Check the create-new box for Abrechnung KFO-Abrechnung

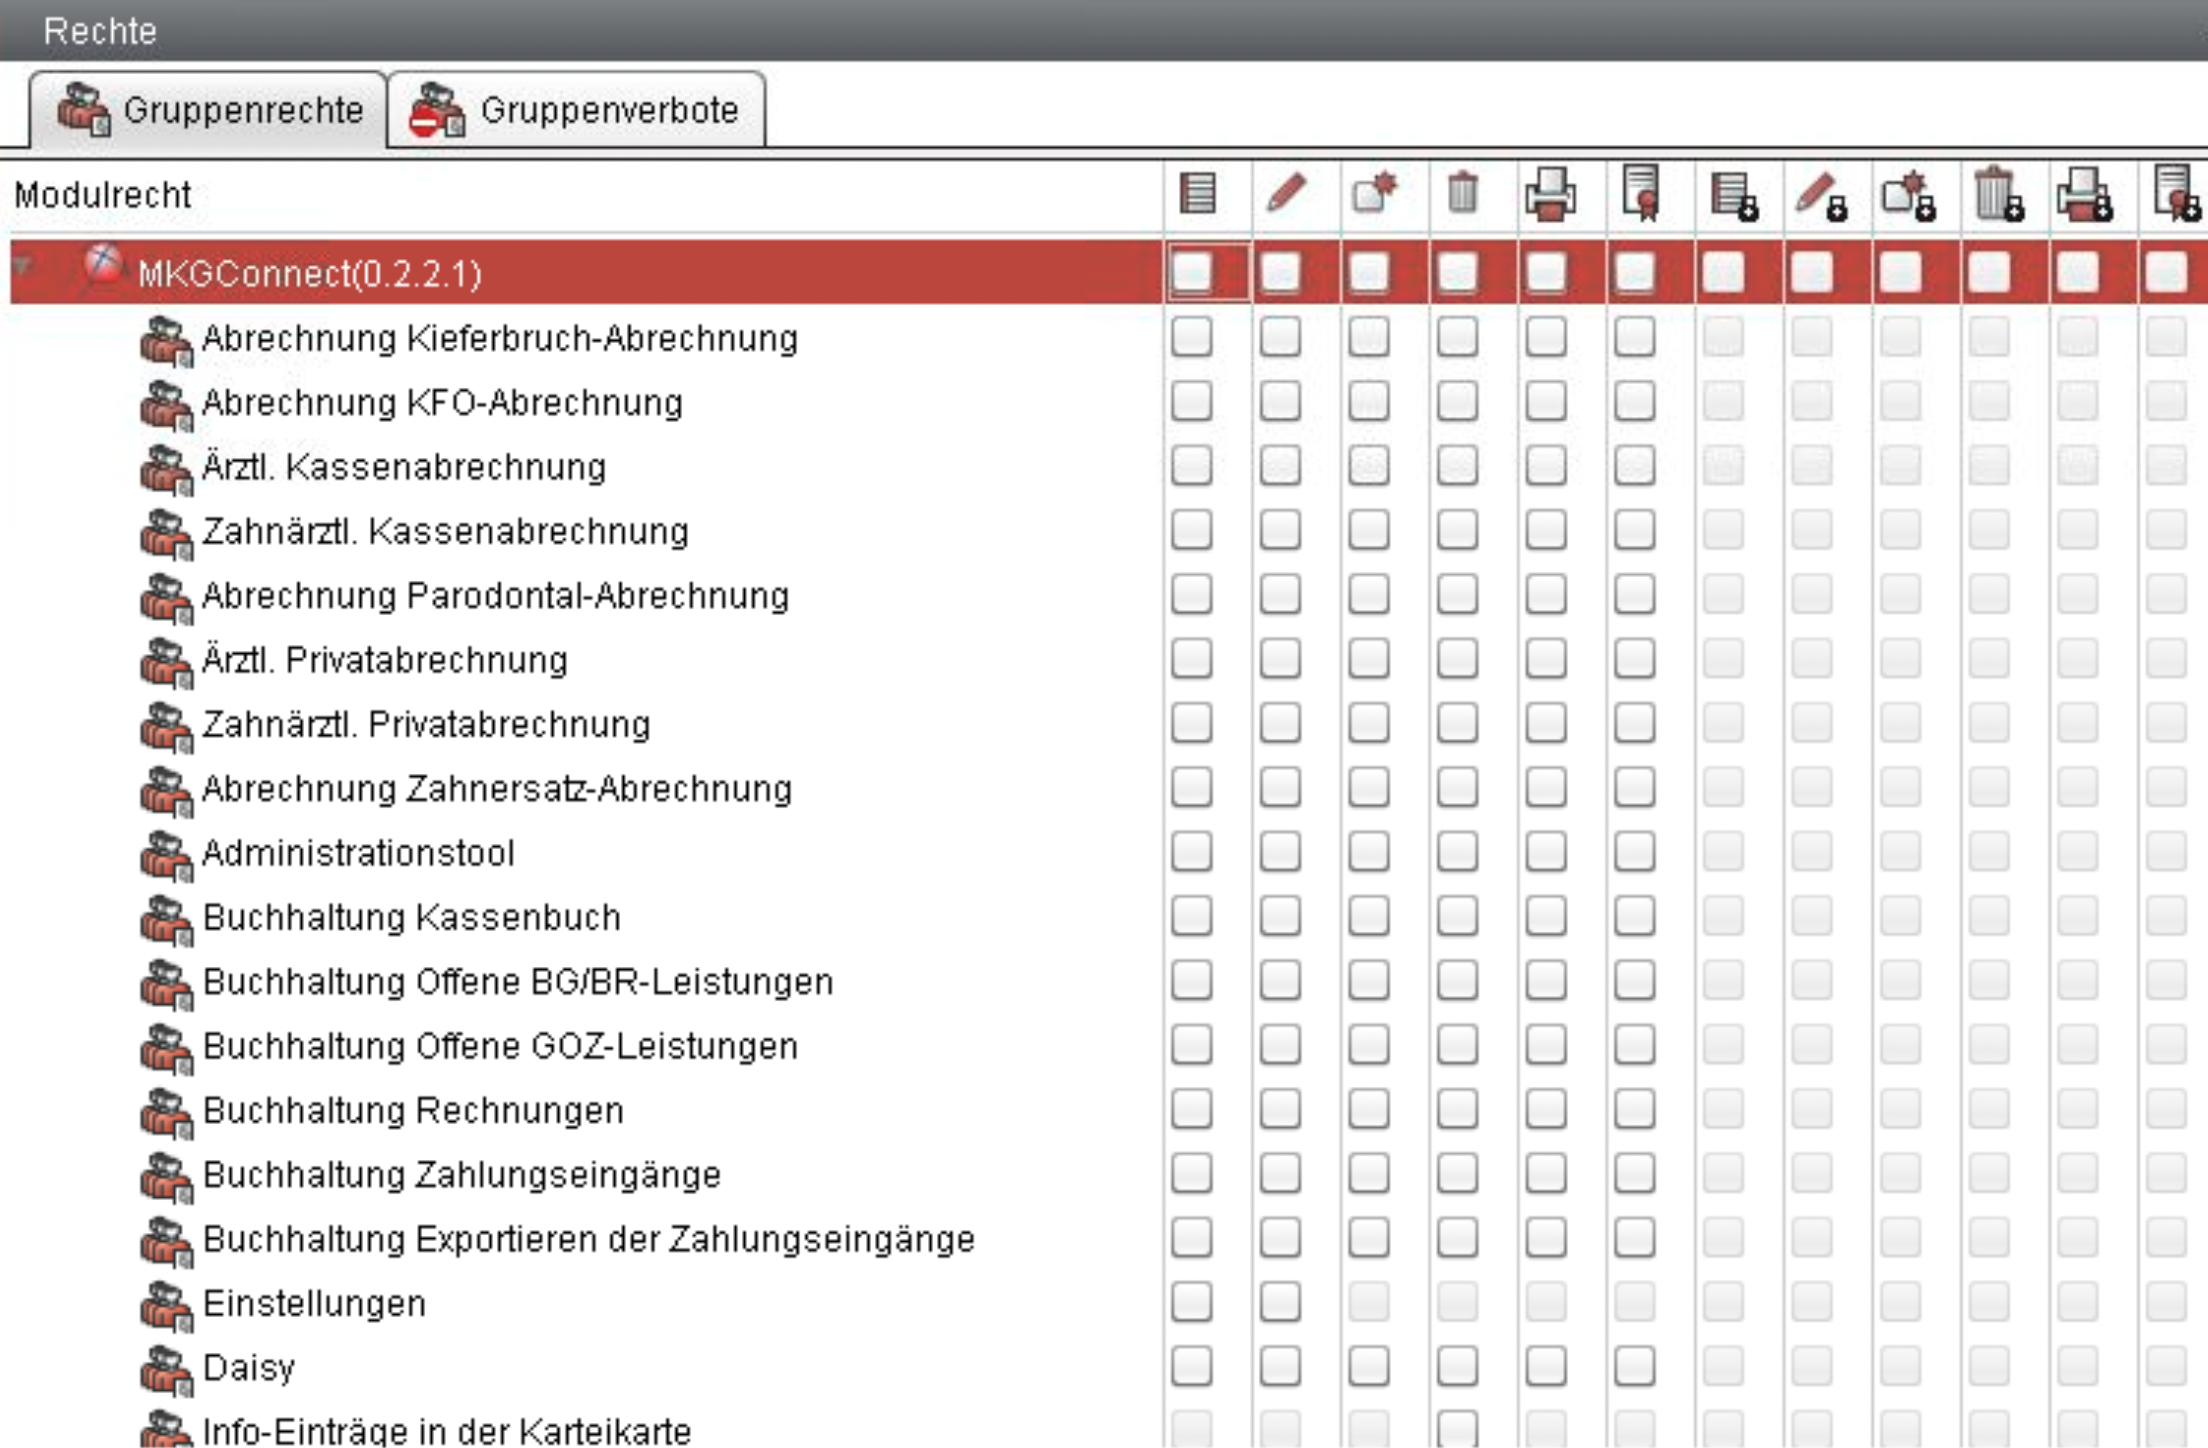(x=1368, y=401)
